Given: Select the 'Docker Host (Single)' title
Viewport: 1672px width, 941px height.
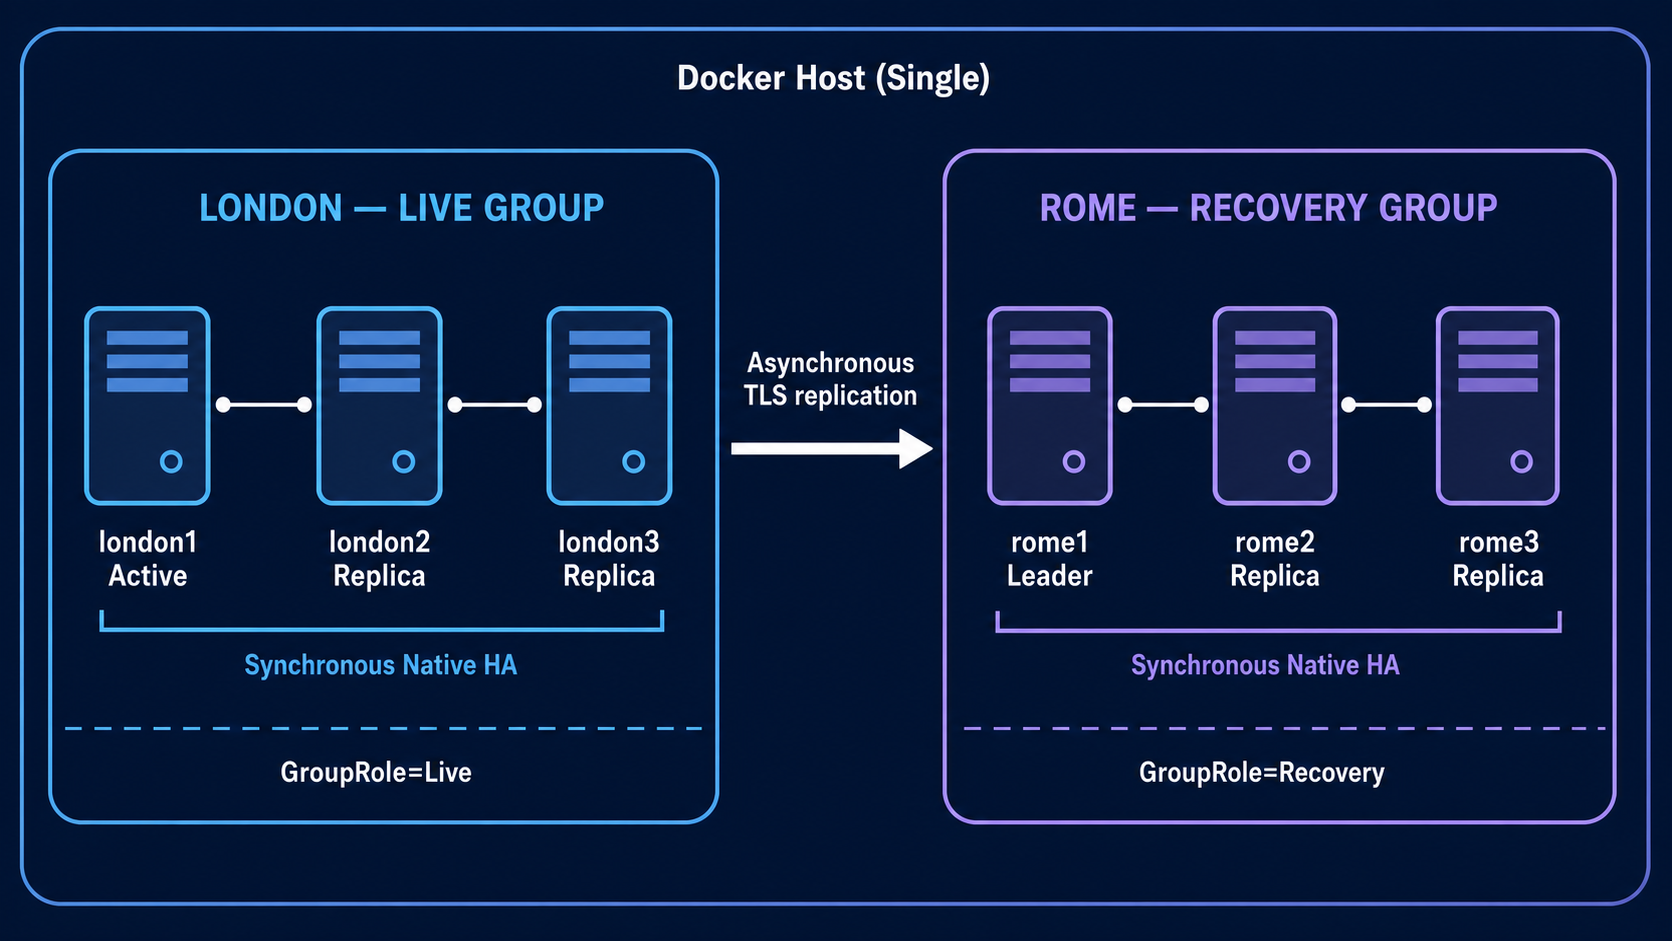Looking at the screenshot, I should 833,78.
